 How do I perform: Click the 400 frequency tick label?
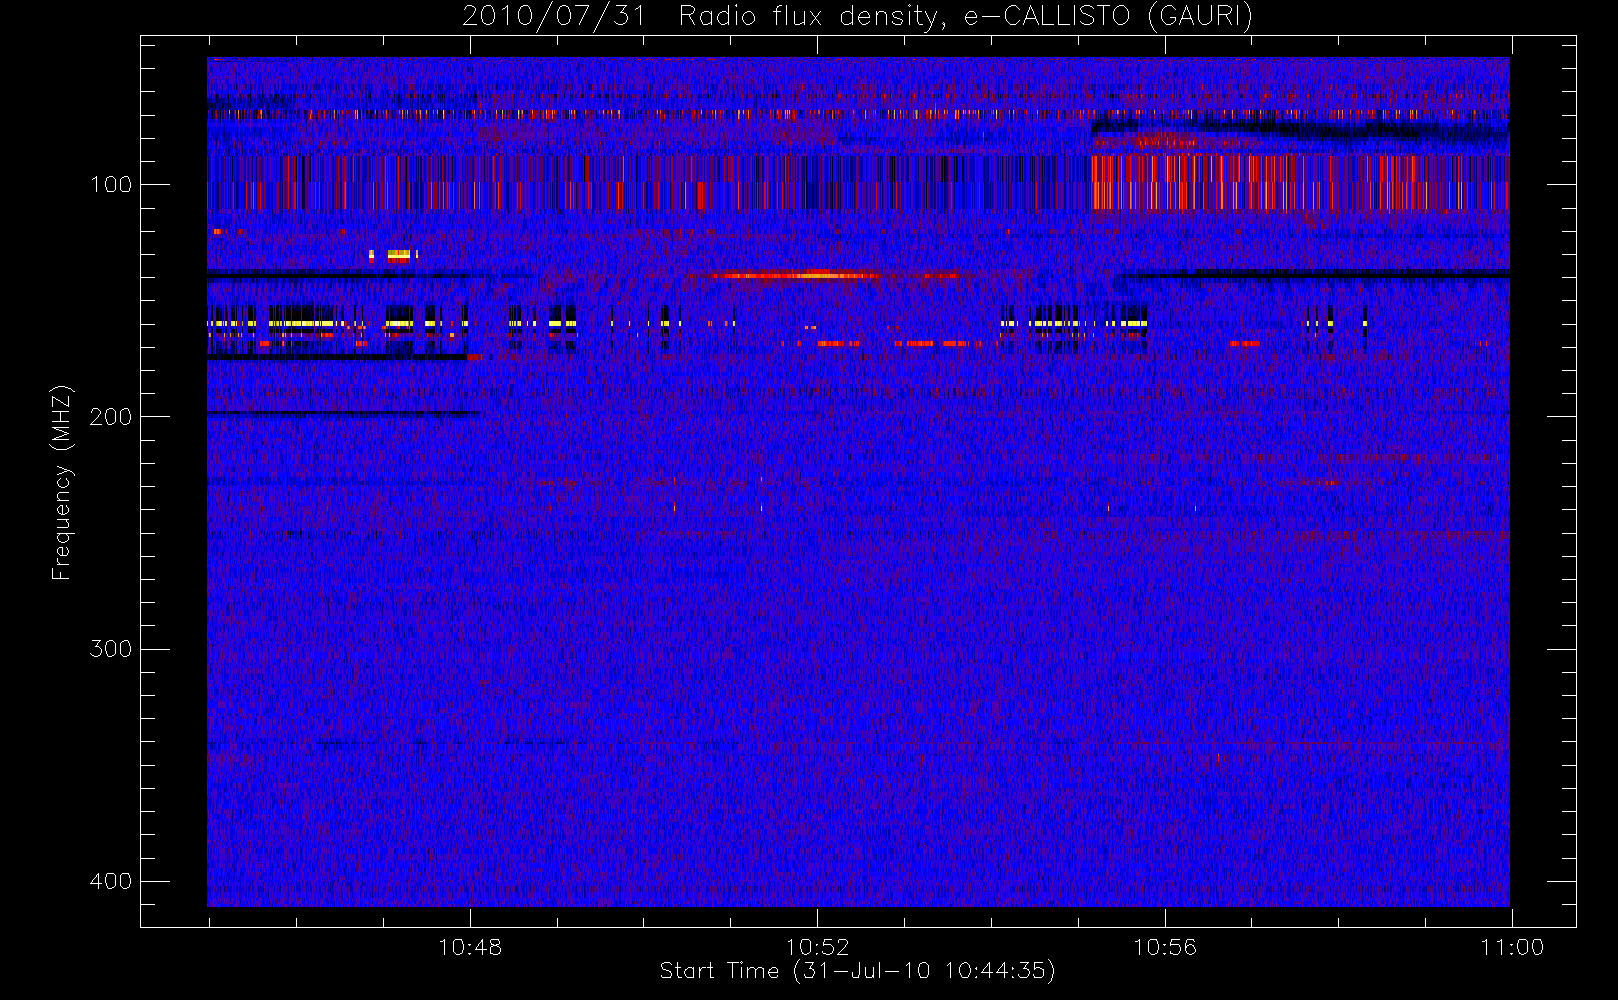(x=110, y=881)
